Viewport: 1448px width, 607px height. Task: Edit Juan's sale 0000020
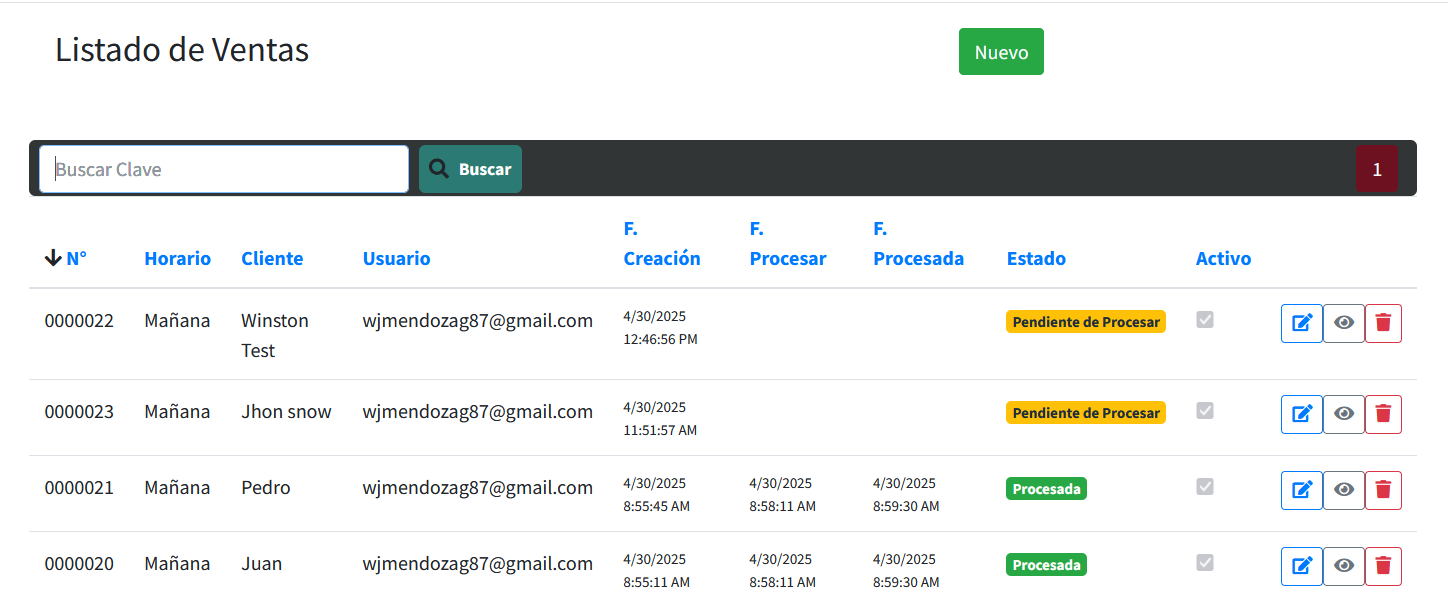pos(1301,566)
